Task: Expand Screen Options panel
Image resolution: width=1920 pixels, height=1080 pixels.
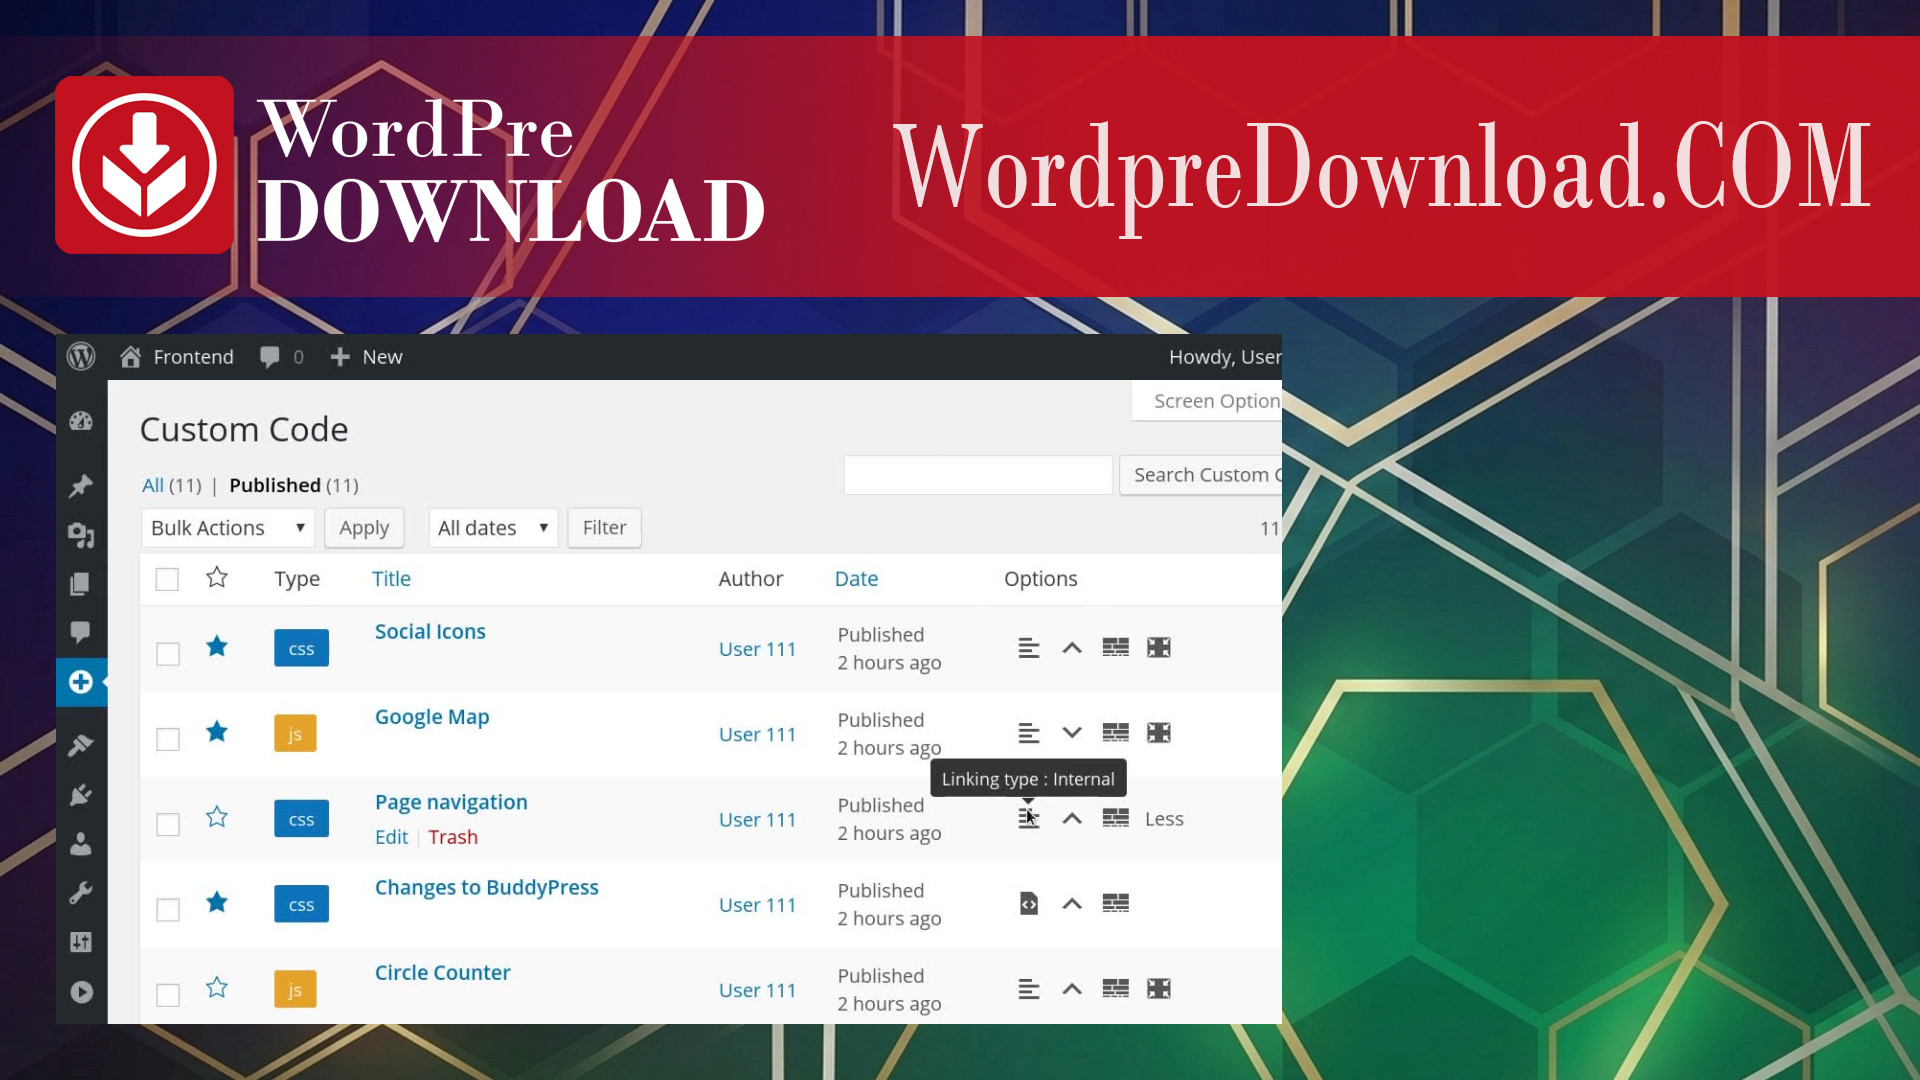Action: click(x=1207, y=401)
